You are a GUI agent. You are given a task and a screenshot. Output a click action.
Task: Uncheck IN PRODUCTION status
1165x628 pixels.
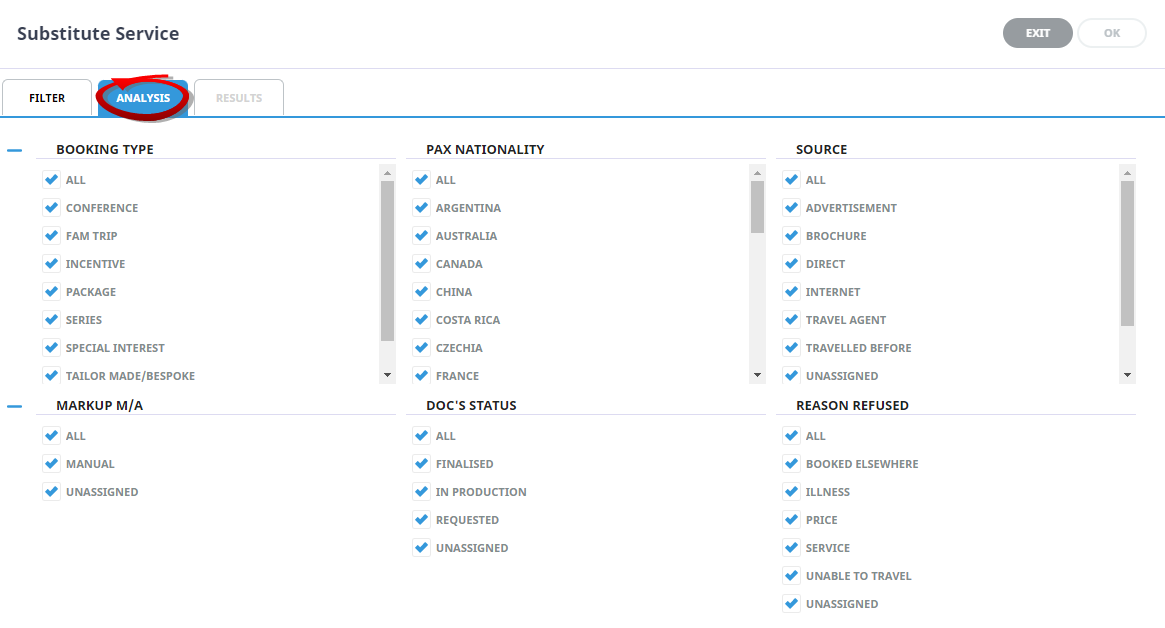click(421, 492)
